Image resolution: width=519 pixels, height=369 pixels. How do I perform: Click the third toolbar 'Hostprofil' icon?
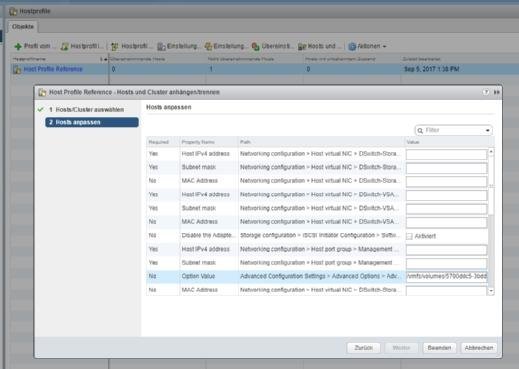[x=115, y=46]
